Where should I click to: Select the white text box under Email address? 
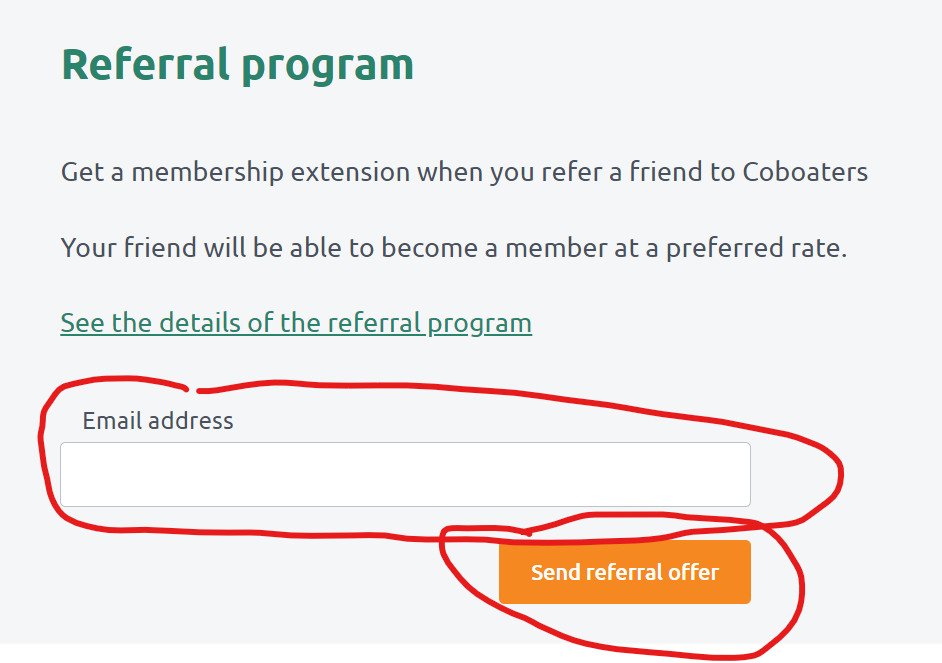click(x=405, y=474)
